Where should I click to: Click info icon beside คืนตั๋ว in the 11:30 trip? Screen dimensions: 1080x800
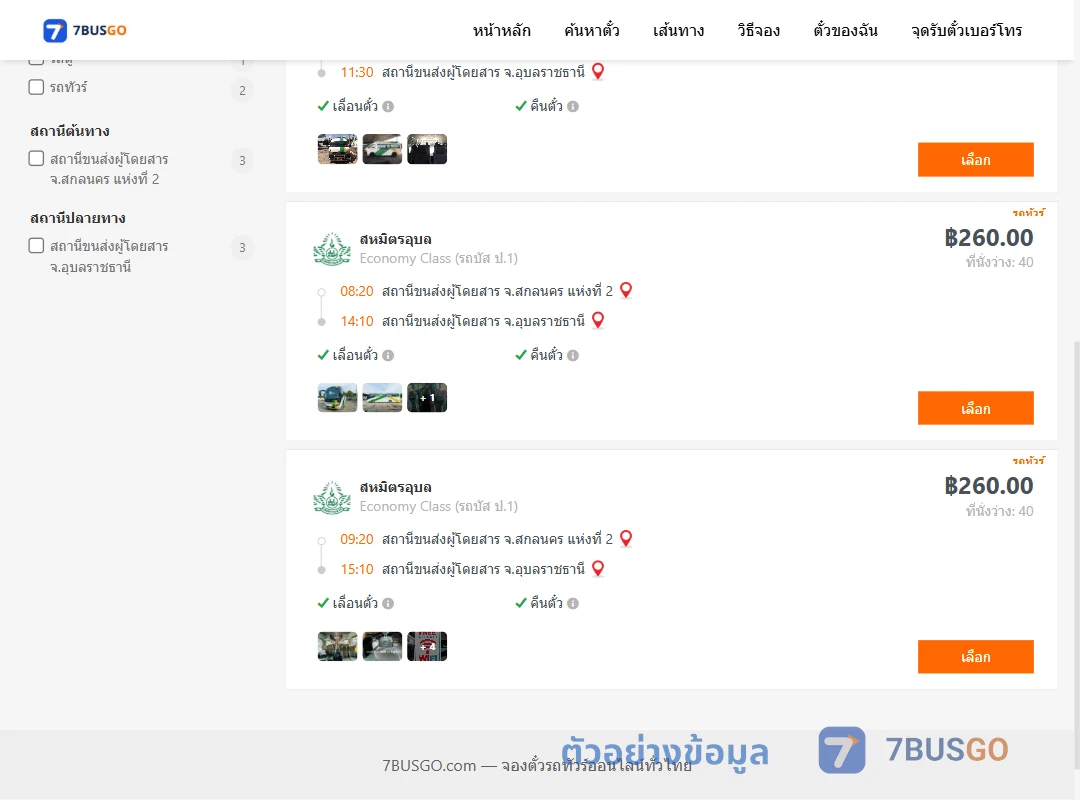click(x=573, y=106)
